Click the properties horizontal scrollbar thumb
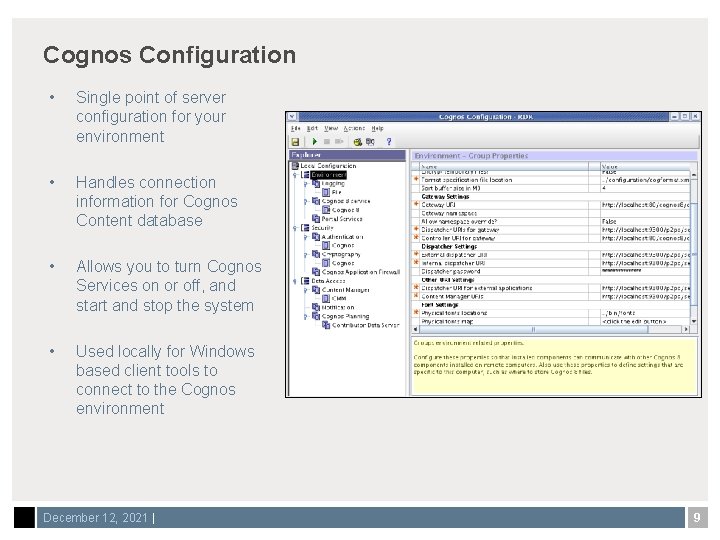The image size is (720, 540). coord(533,329)
